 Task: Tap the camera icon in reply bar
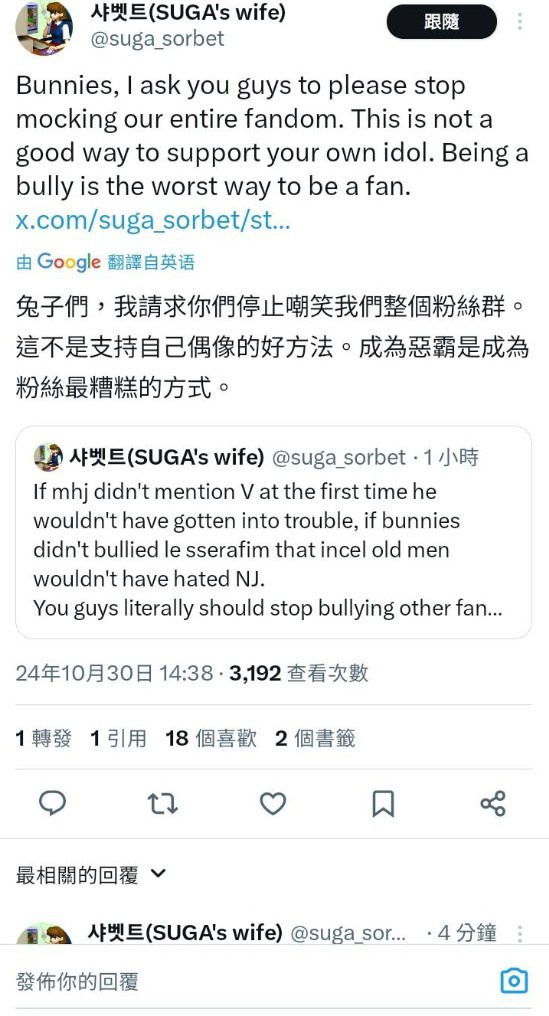pos(514,981)
